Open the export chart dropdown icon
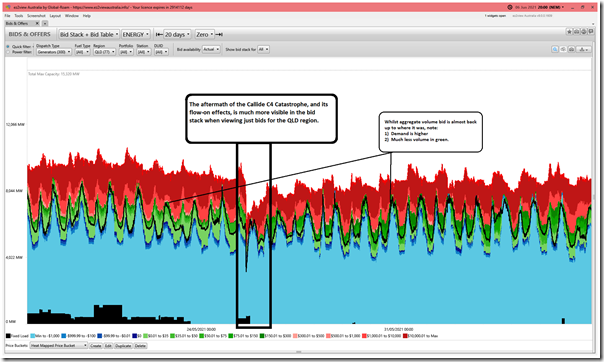The height and width of the screenshot is (362, 604). pos(584,49)
